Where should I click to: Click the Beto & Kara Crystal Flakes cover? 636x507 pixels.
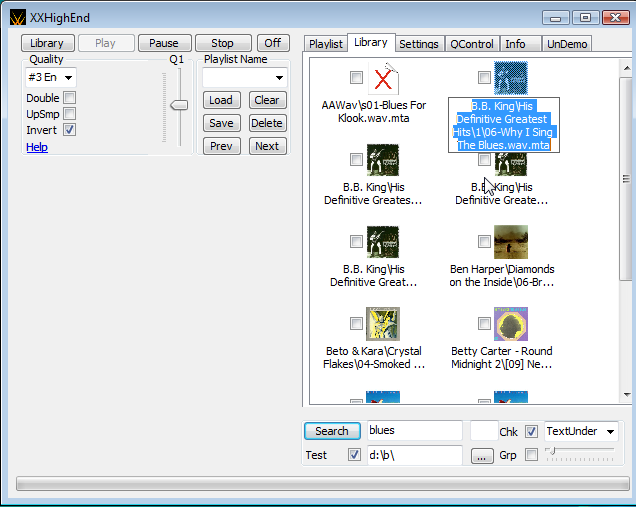[x=383, y=324]
